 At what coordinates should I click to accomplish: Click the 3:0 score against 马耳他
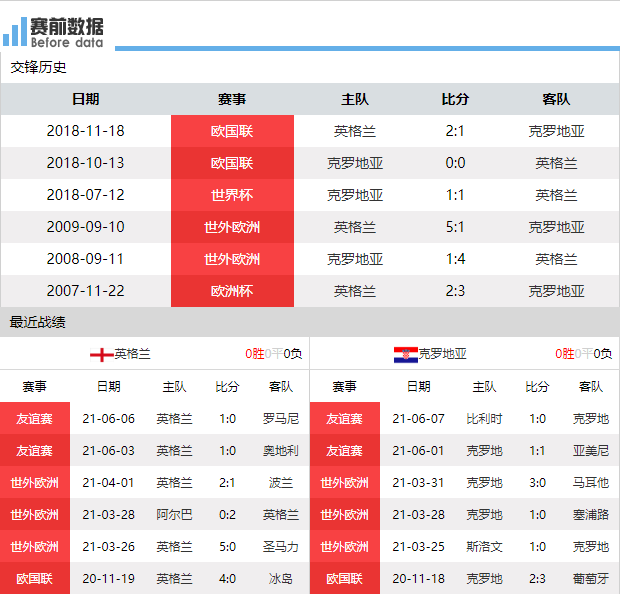(537, 482)
